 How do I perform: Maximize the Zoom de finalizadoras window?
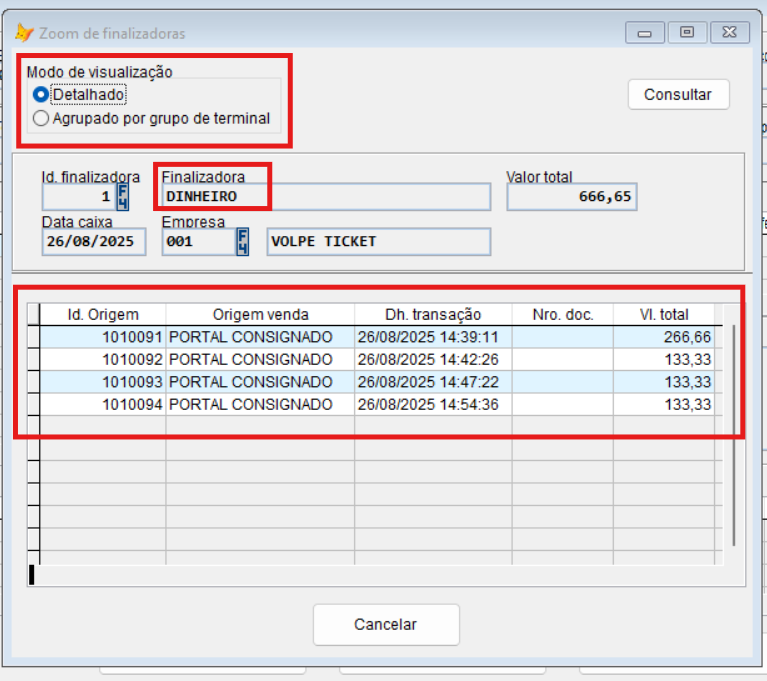687,33
